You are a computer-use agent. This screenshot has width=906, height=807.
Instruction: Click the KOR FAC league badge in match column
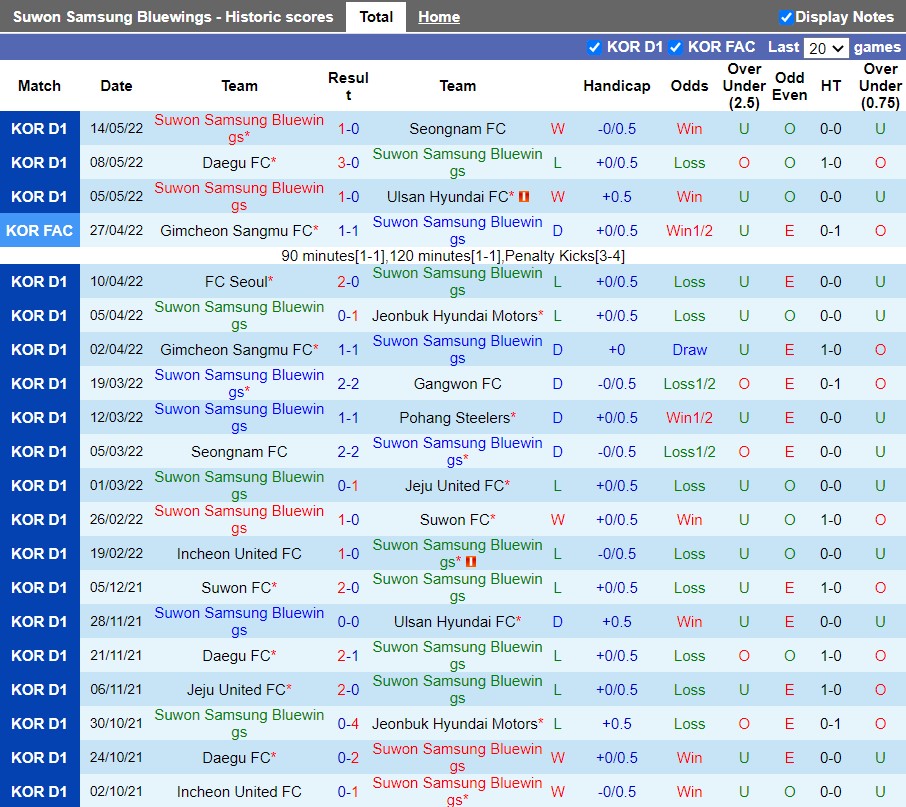click(39, 231)
